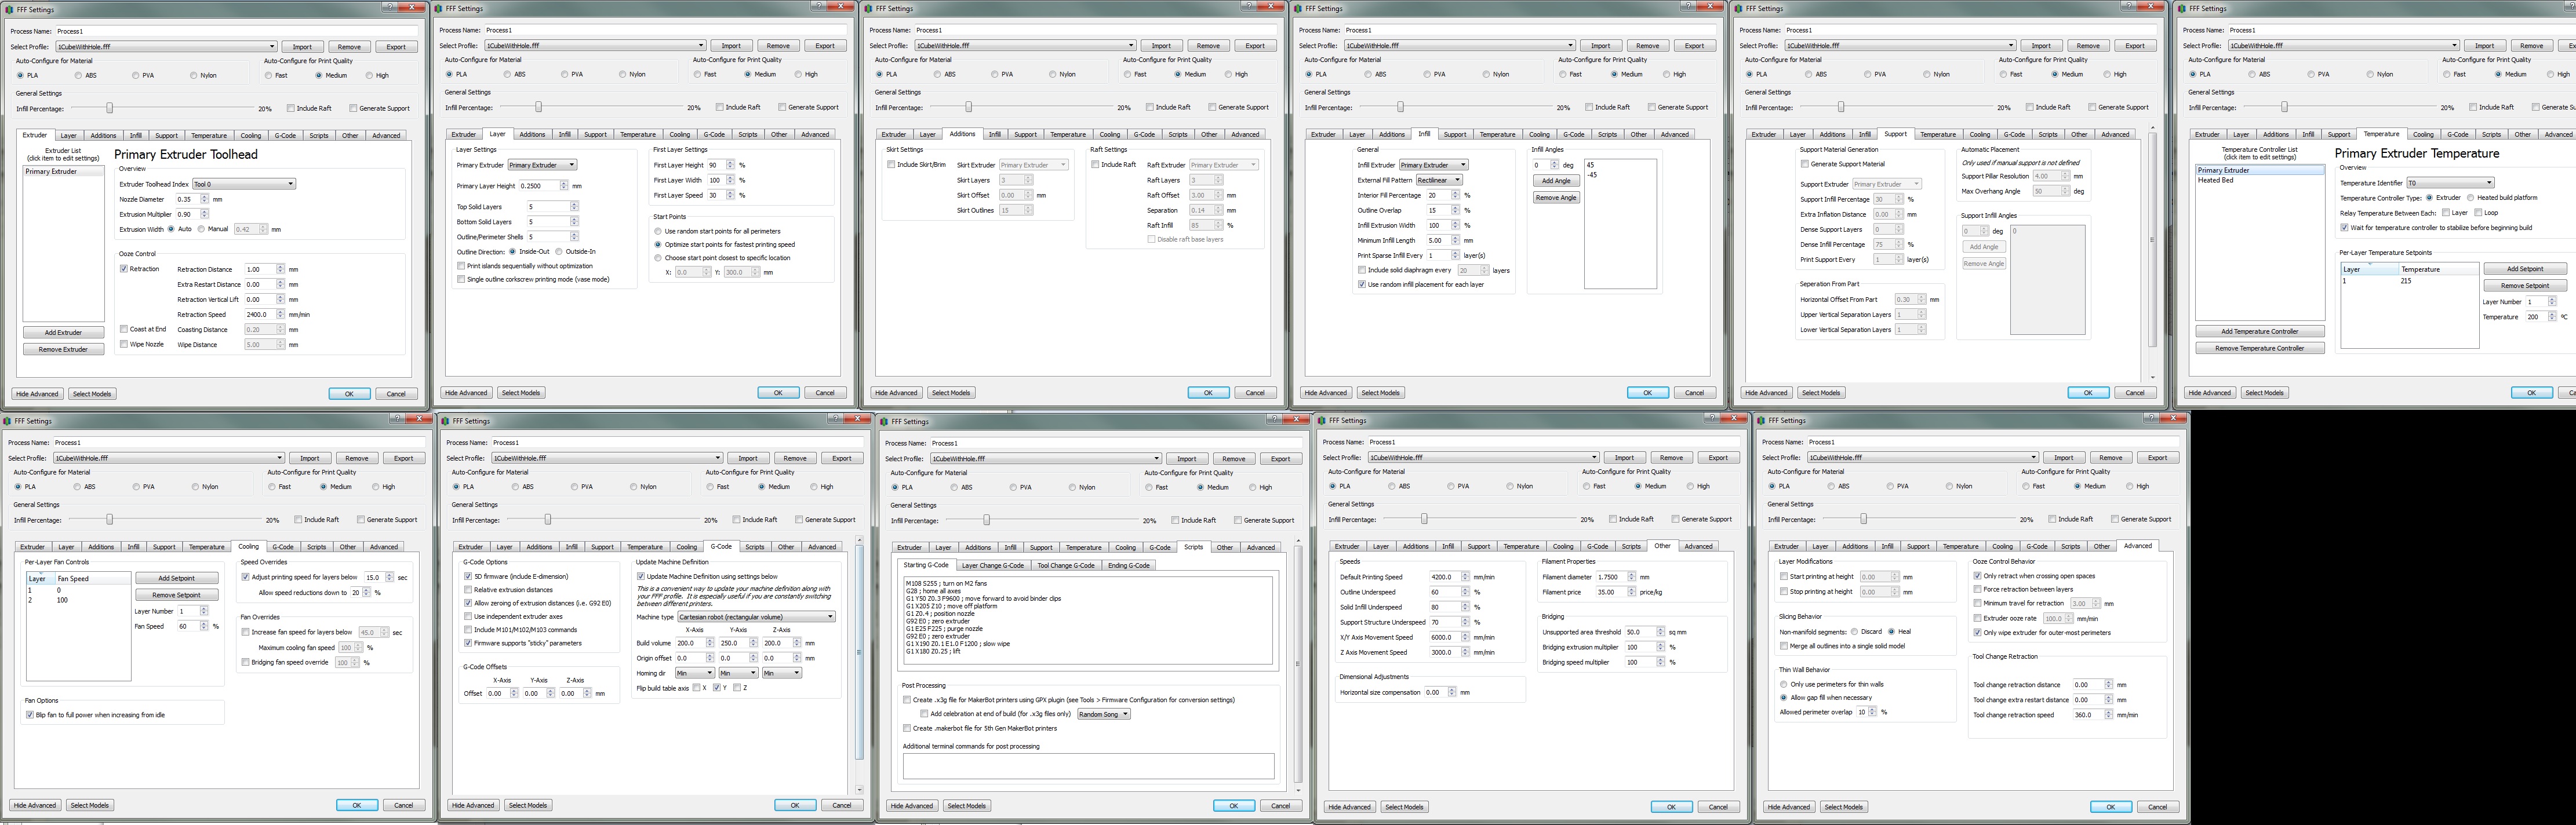Select Discard for non-manifold segments
This screenshot has height=825, width=2576.
click(x=1854, y=632)
